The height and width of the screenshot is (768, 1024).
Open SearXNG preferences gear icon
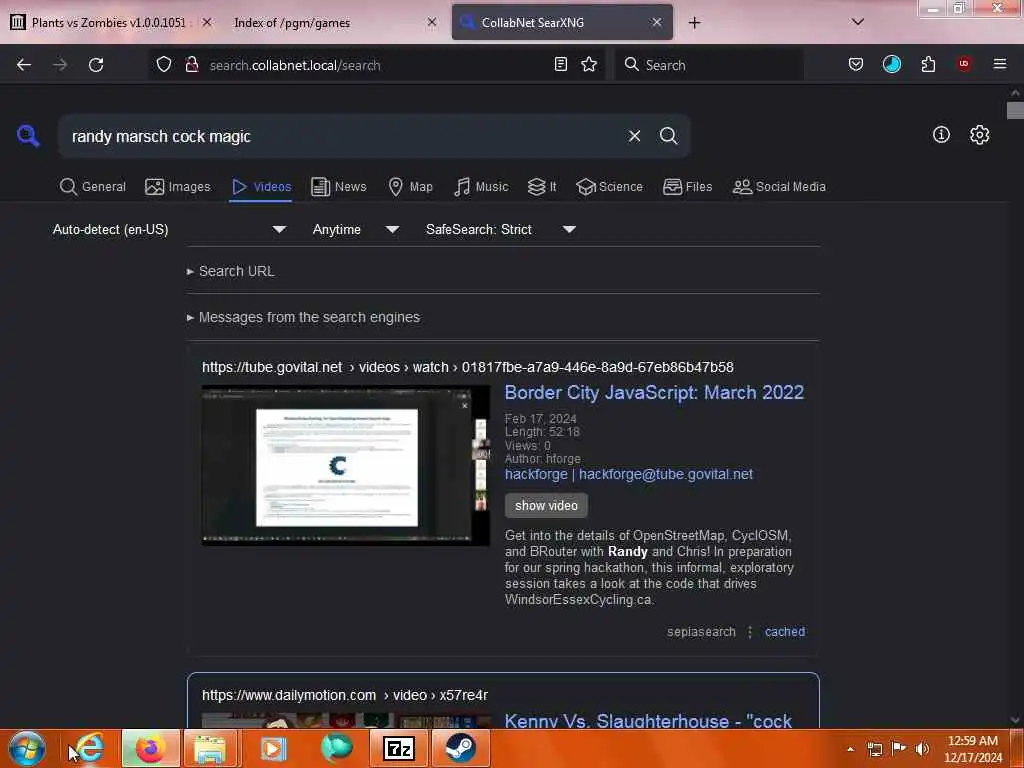tap(979, 135)
